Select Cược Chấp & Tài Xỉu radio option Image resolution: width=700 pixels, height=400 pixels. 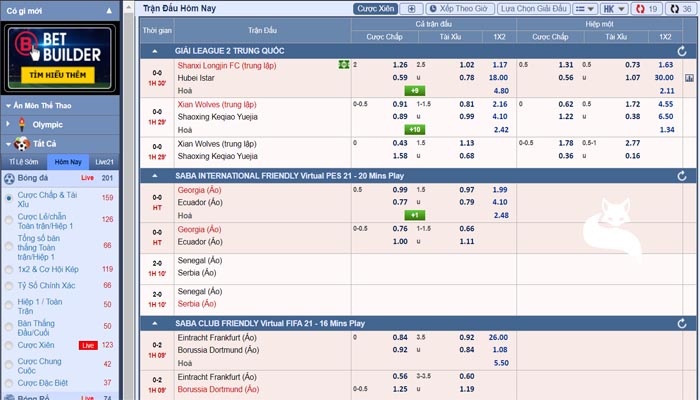8,198
